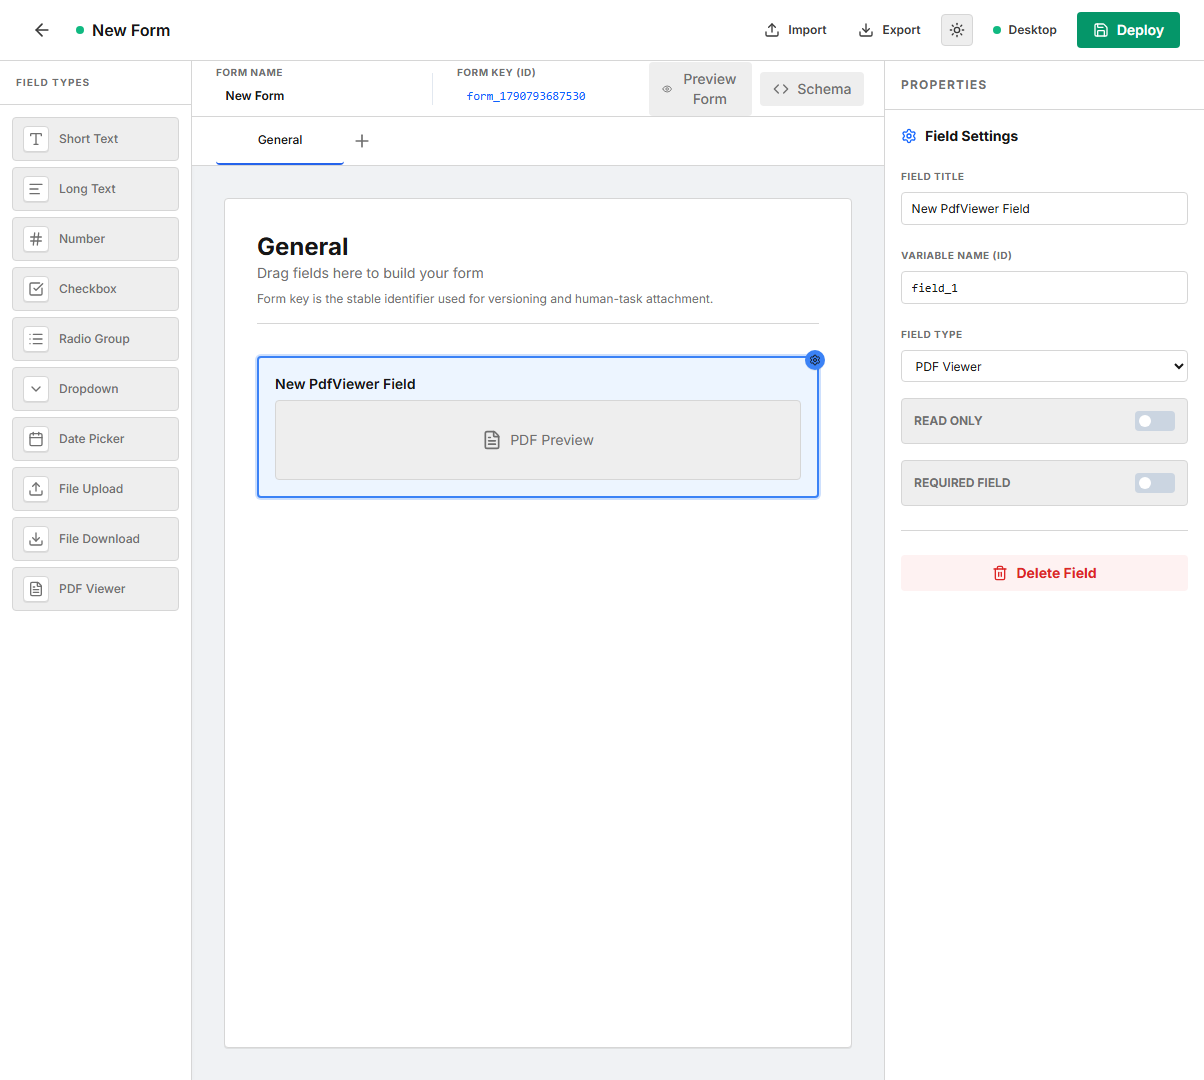Click the Import button
Viewport: 1204px width, 1080px height.
point(796,30)
